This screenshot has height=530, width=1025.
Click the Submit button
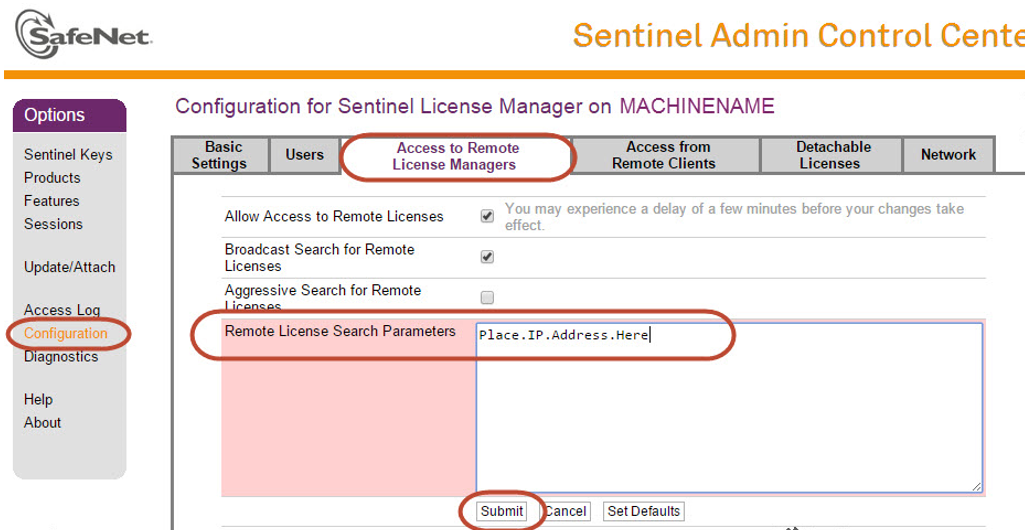[502, 511]
